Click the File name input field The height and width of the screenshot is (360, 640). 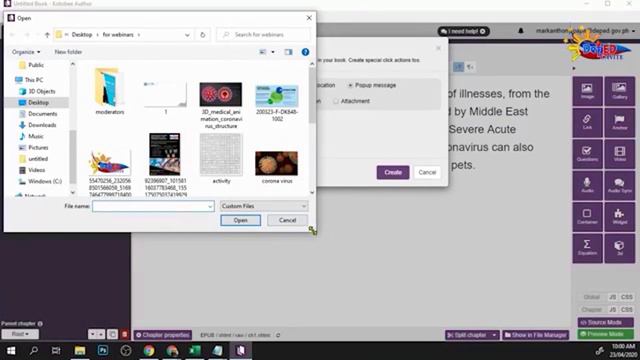click(x=153, y=207)
